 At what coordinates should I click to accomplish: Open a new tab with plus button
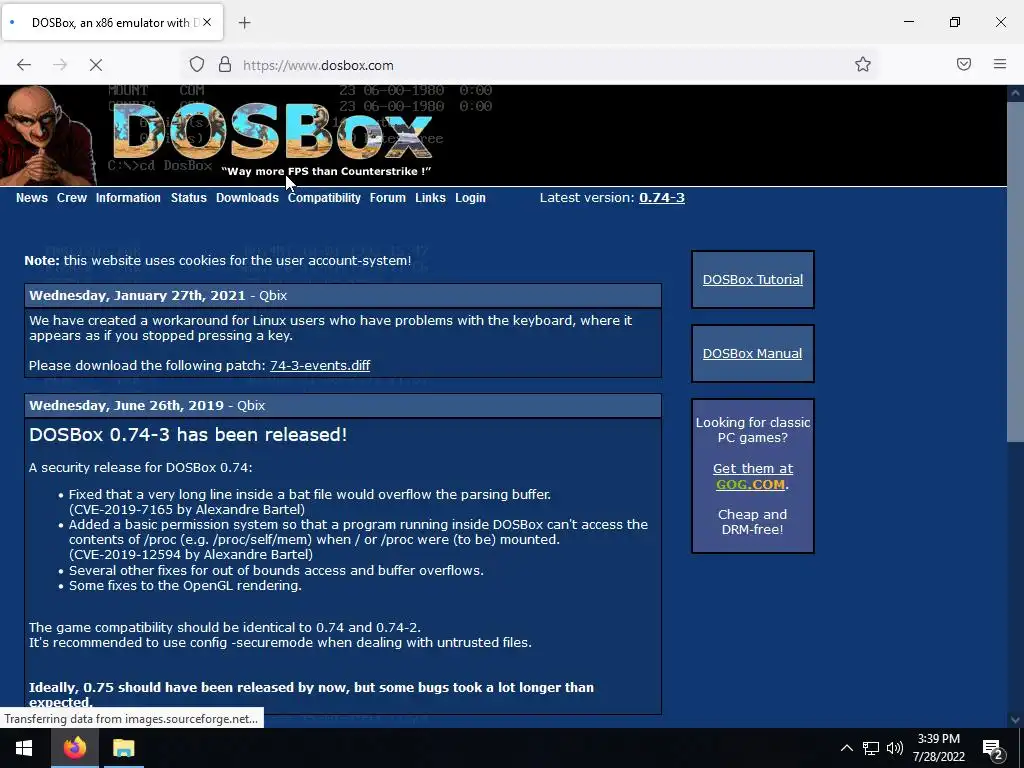pos(244,23)
